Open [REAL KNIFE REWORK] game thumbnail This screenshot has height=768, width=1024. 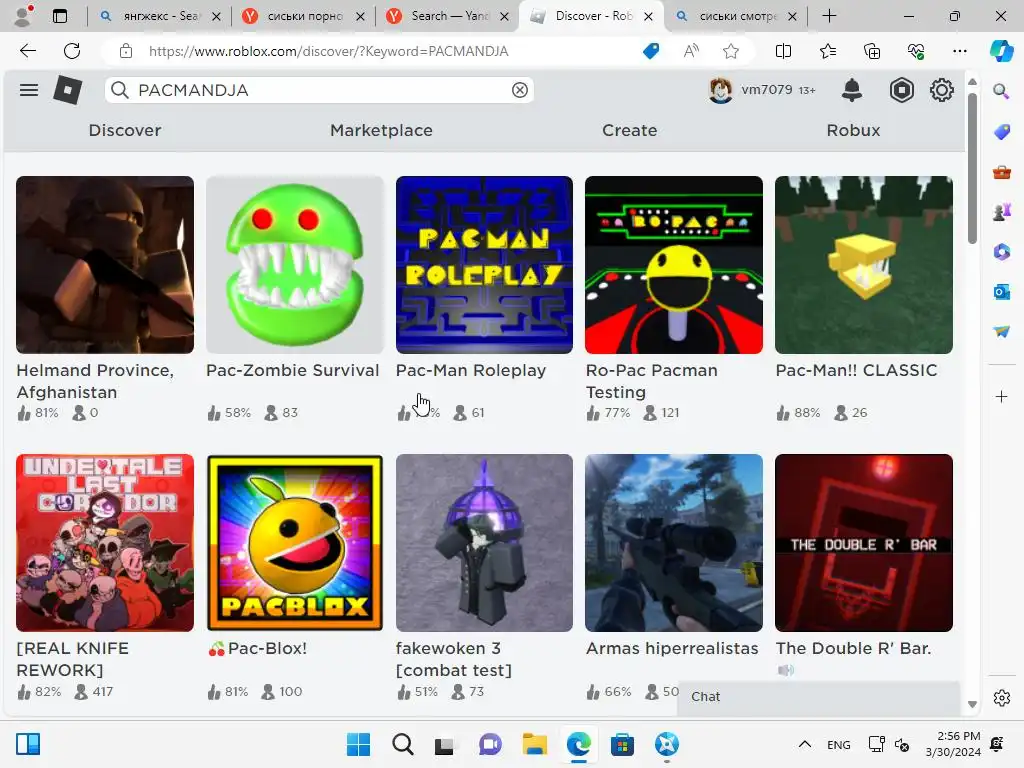tap(105, 543)
